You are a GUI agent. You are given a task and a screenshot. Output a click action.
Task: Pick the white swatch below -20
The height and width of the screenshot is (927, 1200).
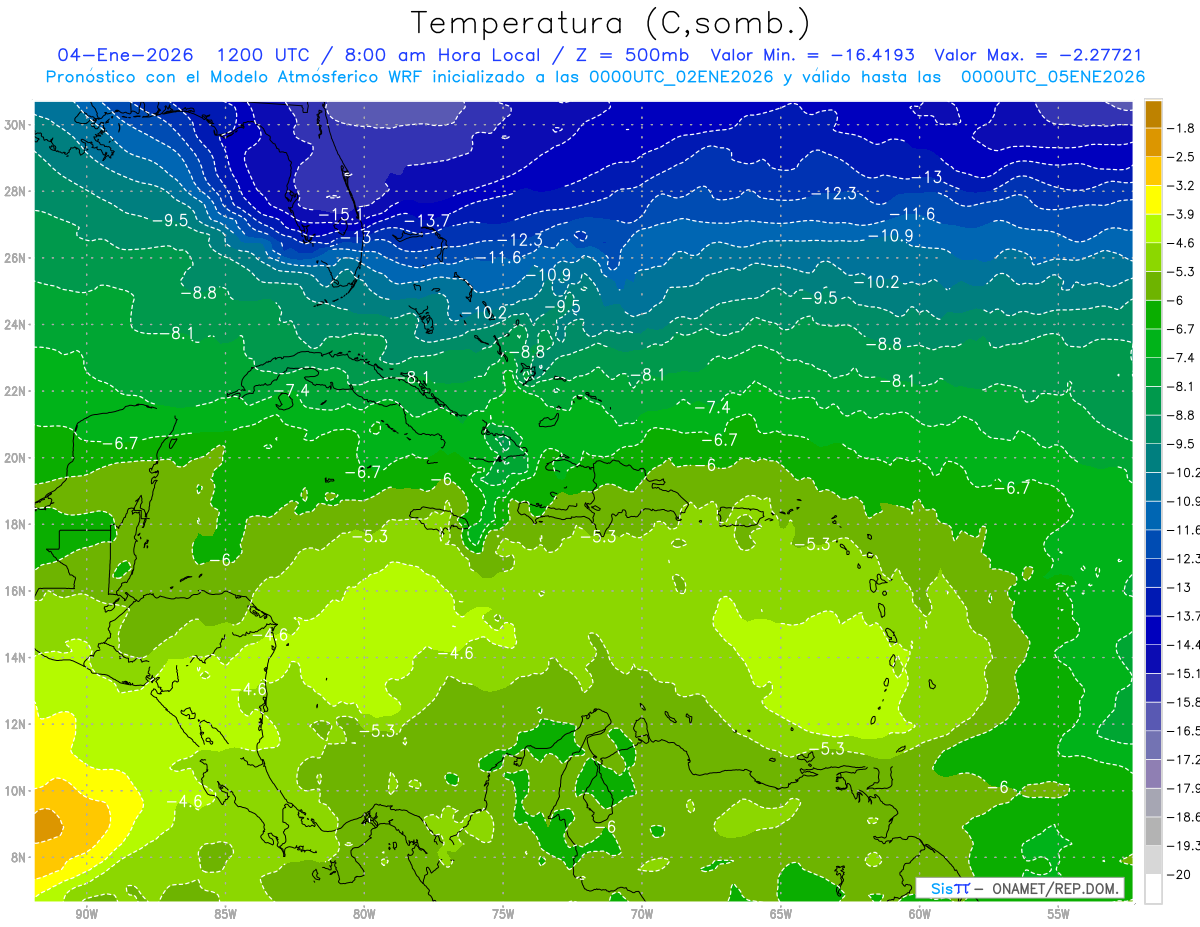tap(1154, 888)
